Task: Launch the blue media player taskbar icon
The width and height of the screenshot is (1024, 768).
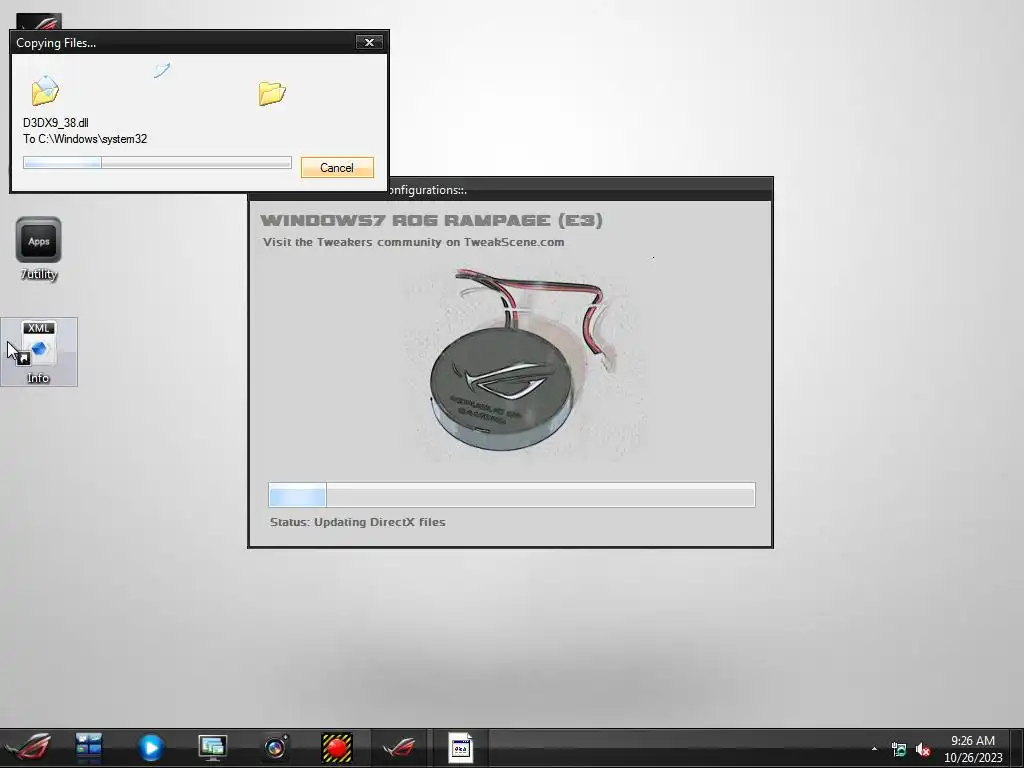Action: tap(150, 748)
